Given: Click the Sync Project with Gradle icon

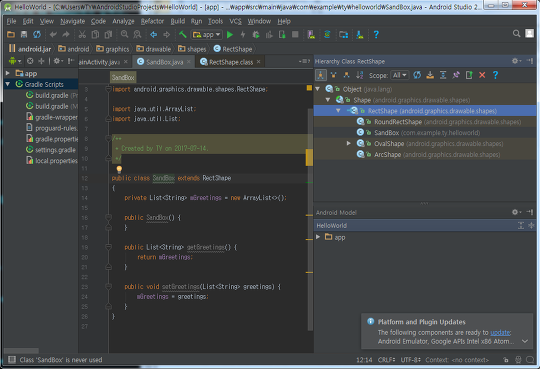Looking at the screenshot, I should coord(327,34).
